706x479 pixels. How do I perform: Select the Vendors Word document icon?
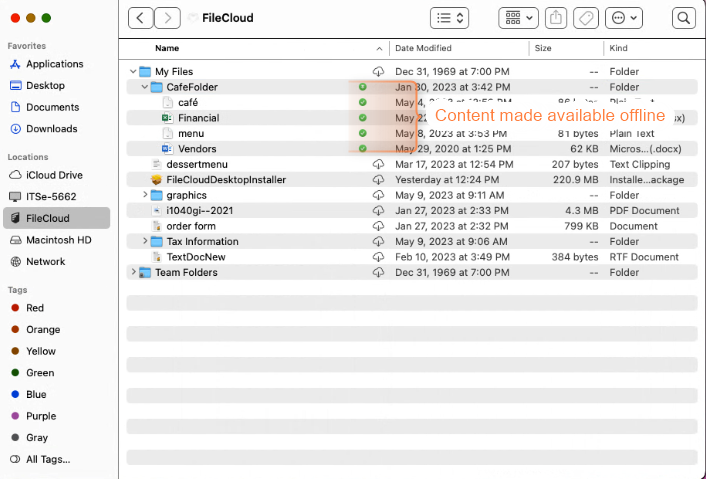(167, 149)
